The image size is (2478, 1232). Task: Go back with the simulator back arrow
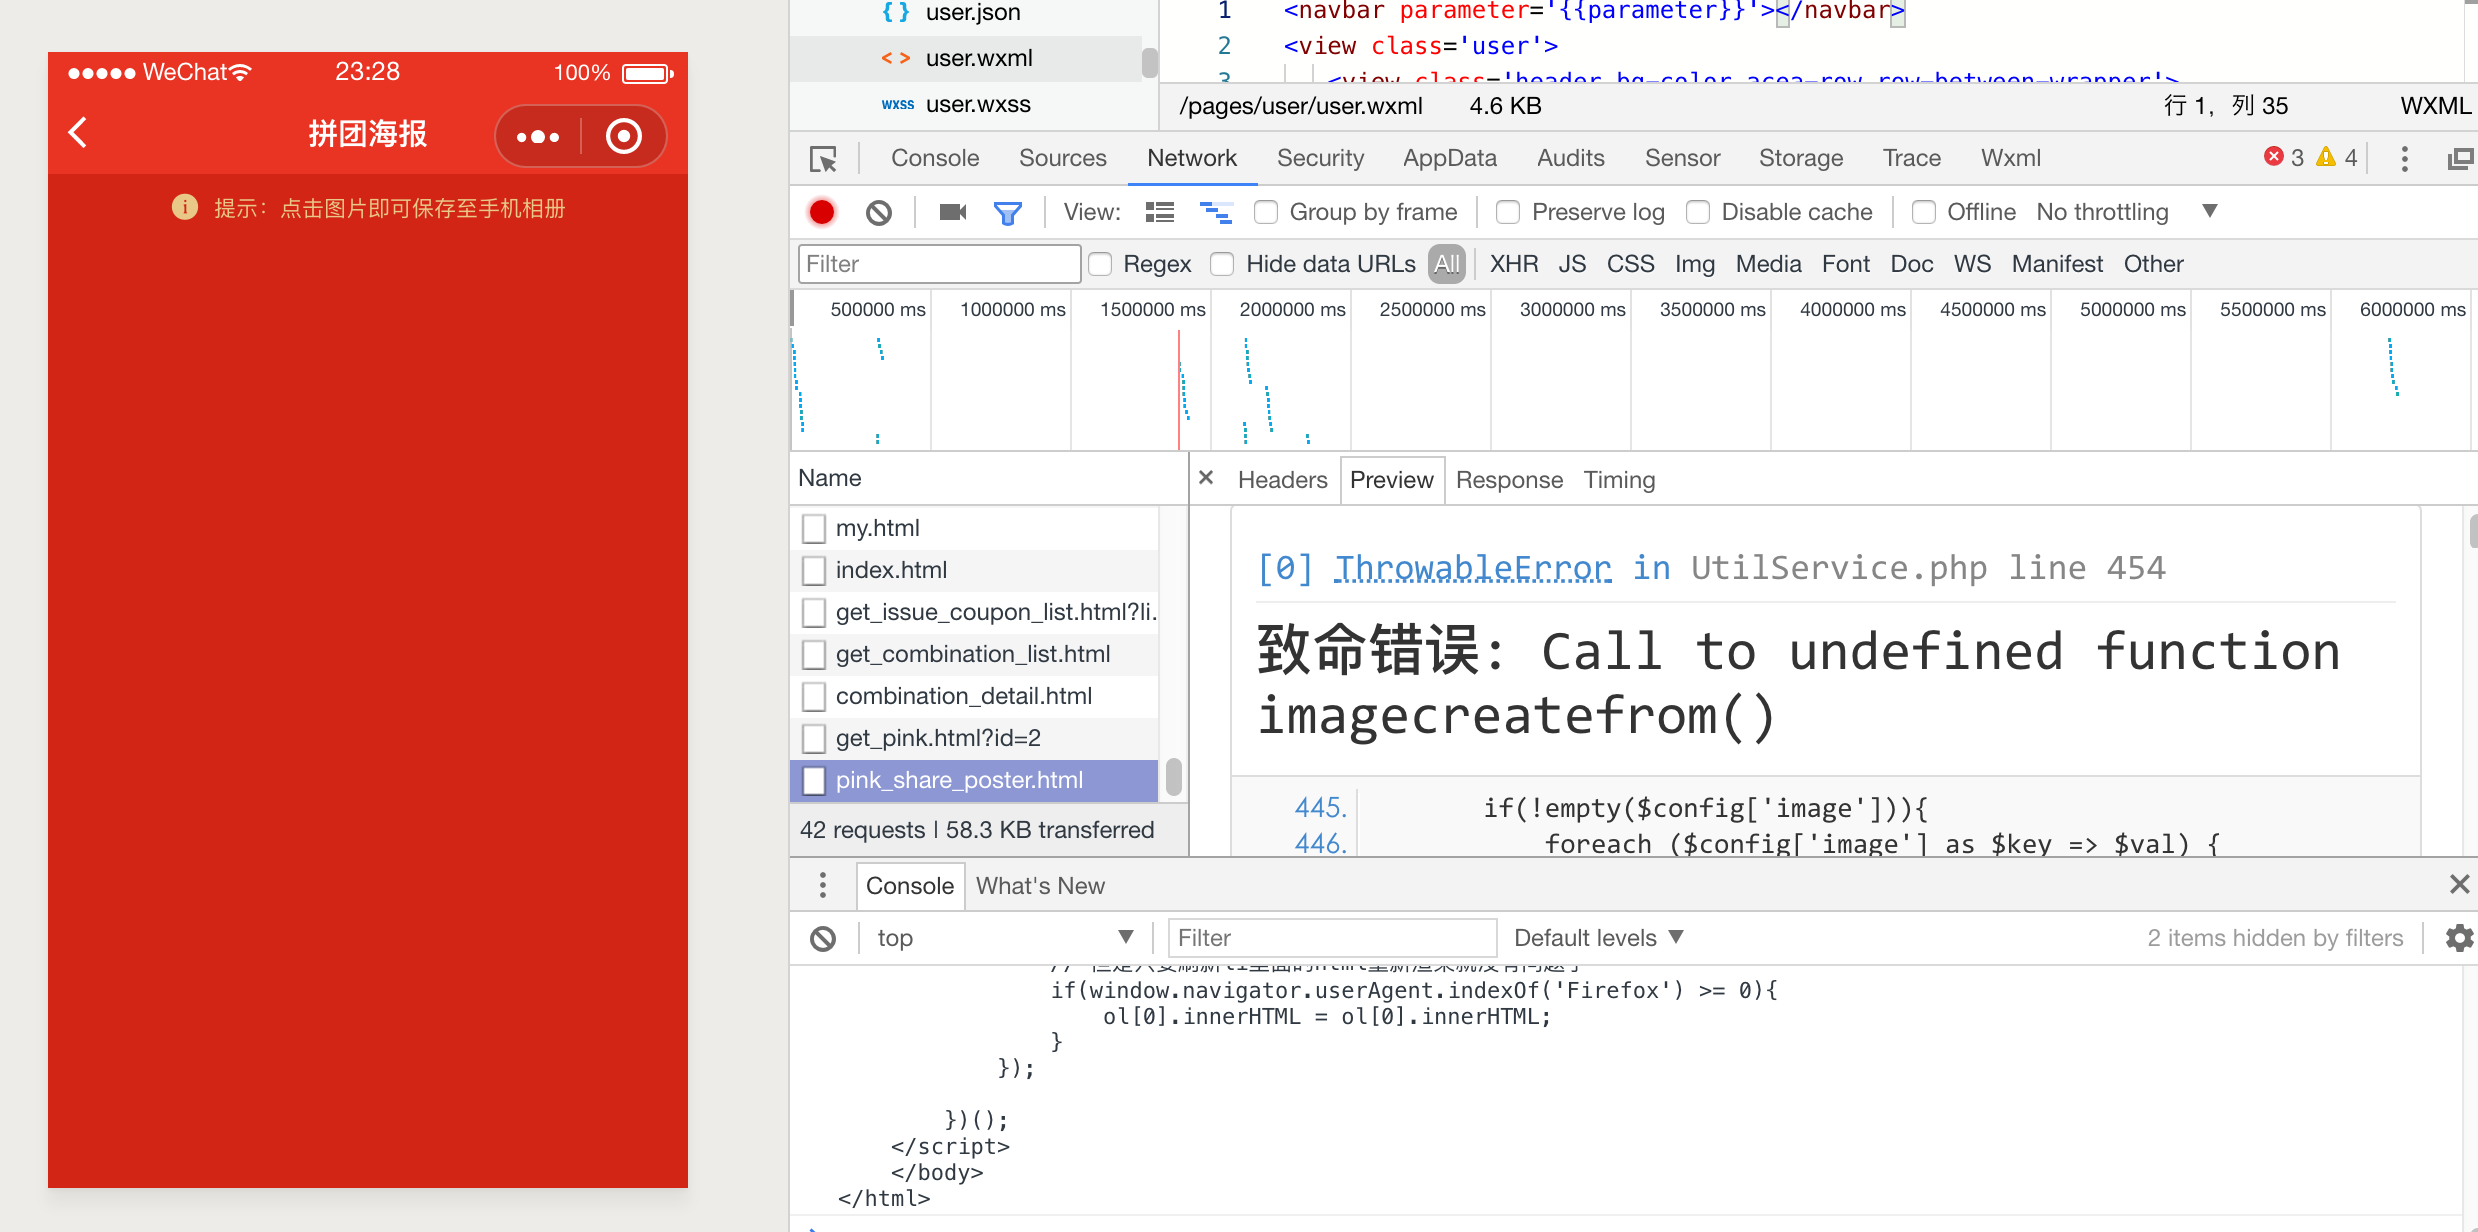coord(78,133)
